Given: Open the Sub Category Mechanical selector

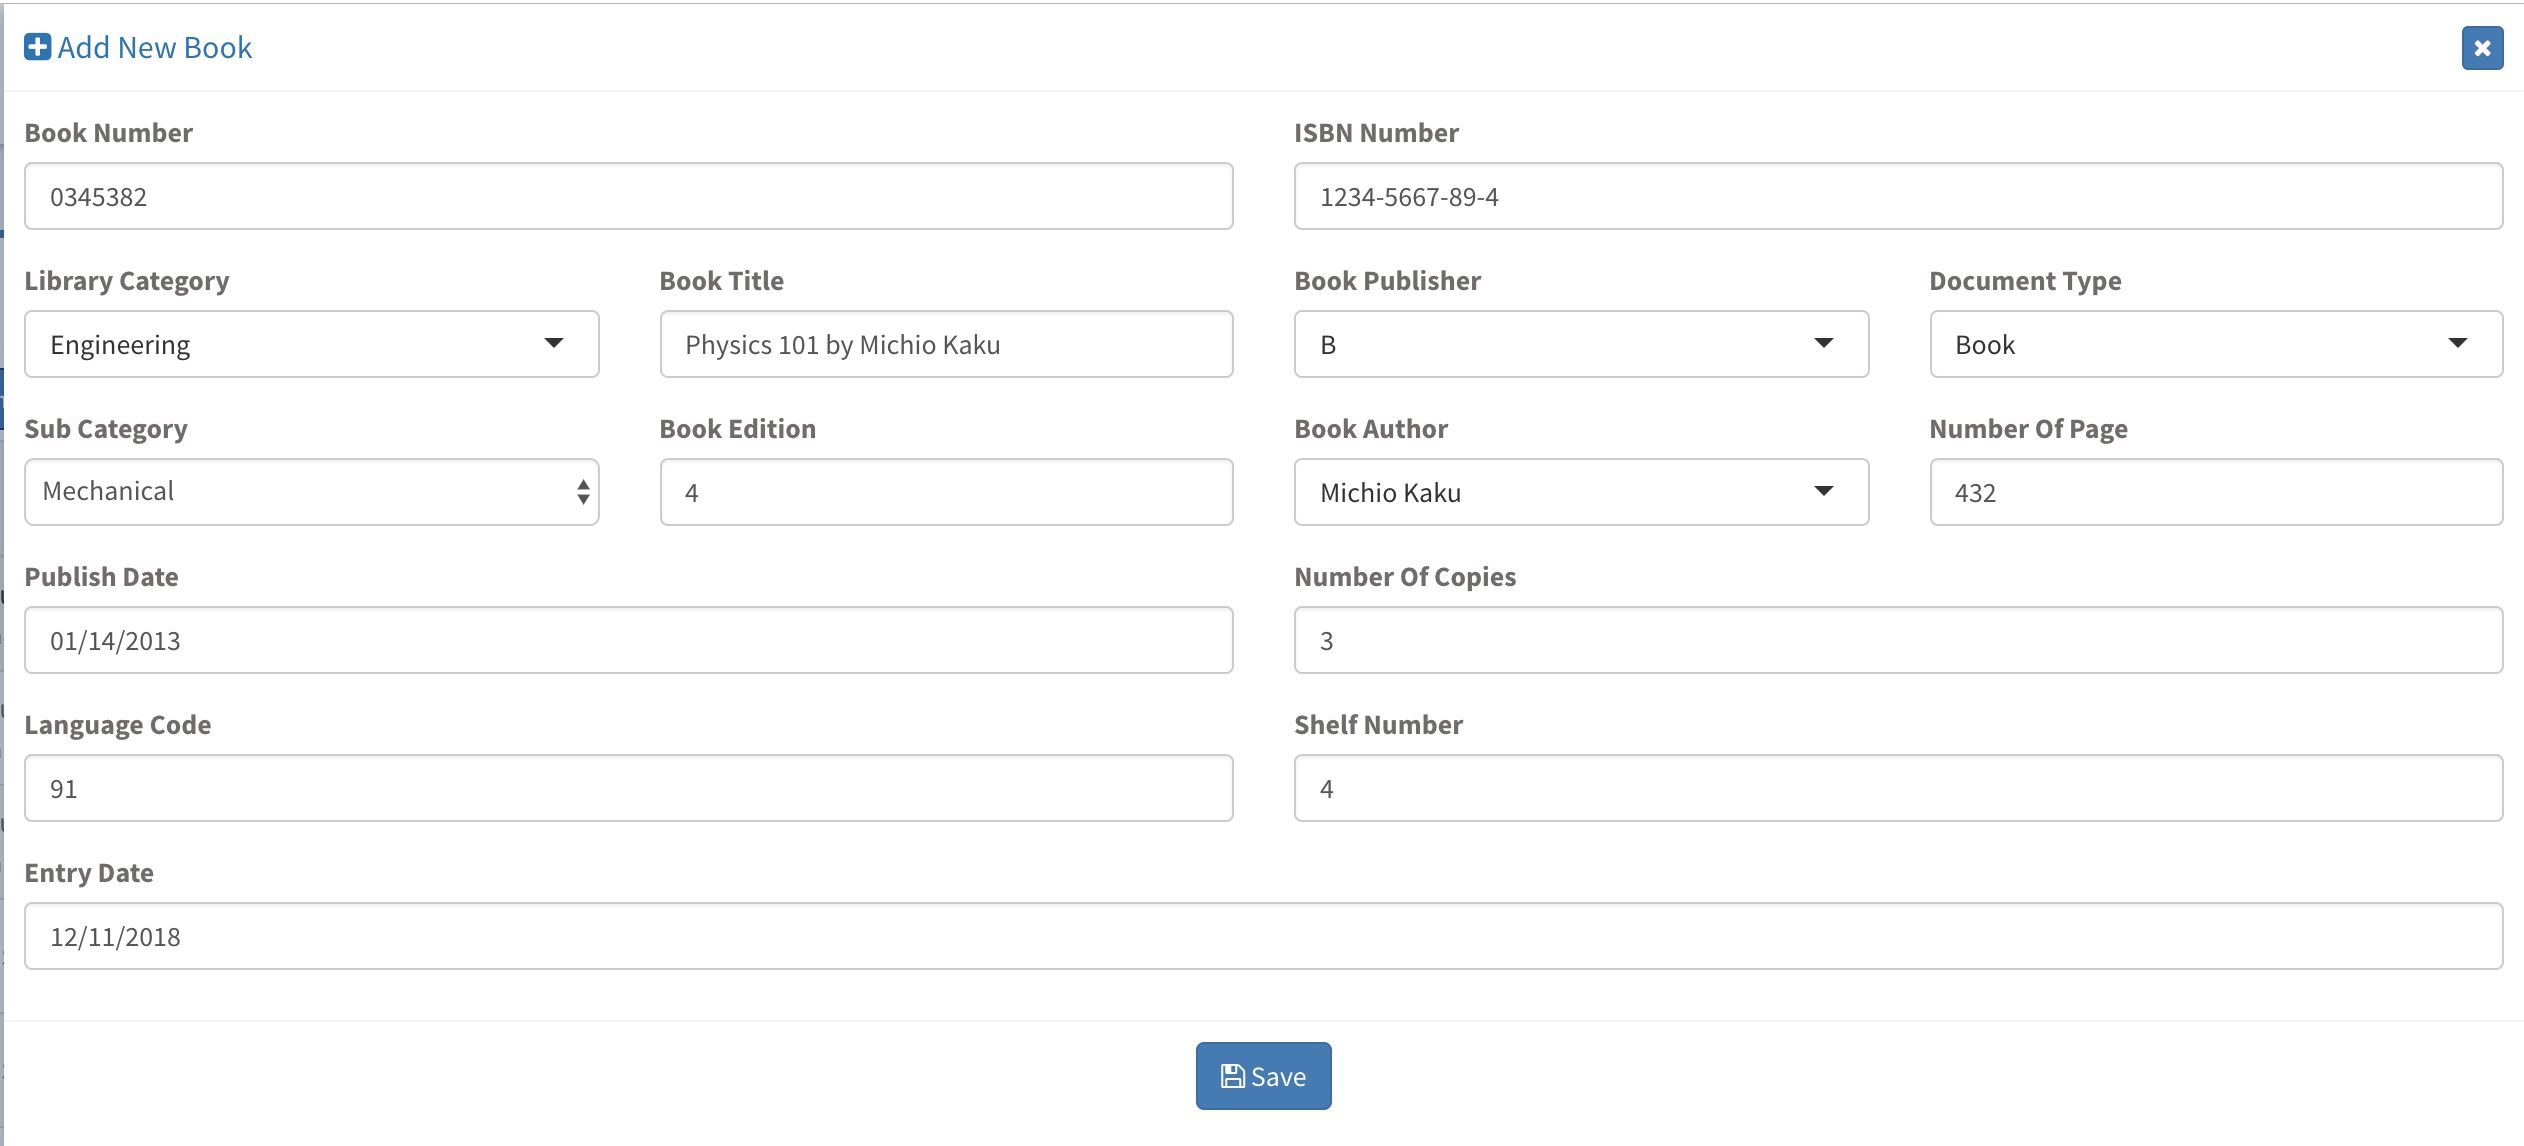Looking at the screenshot, I should click(311, 492).
